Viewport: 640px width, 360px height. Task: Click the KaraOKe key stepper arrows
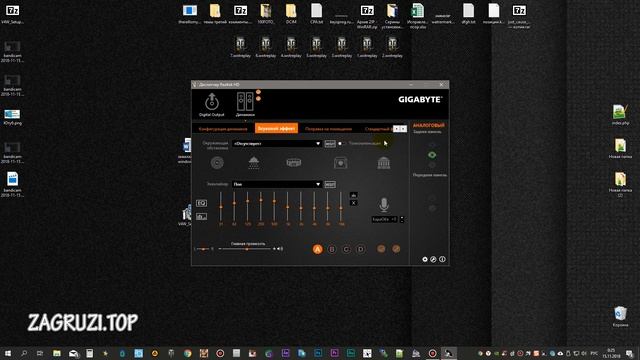tap(402, 219)
